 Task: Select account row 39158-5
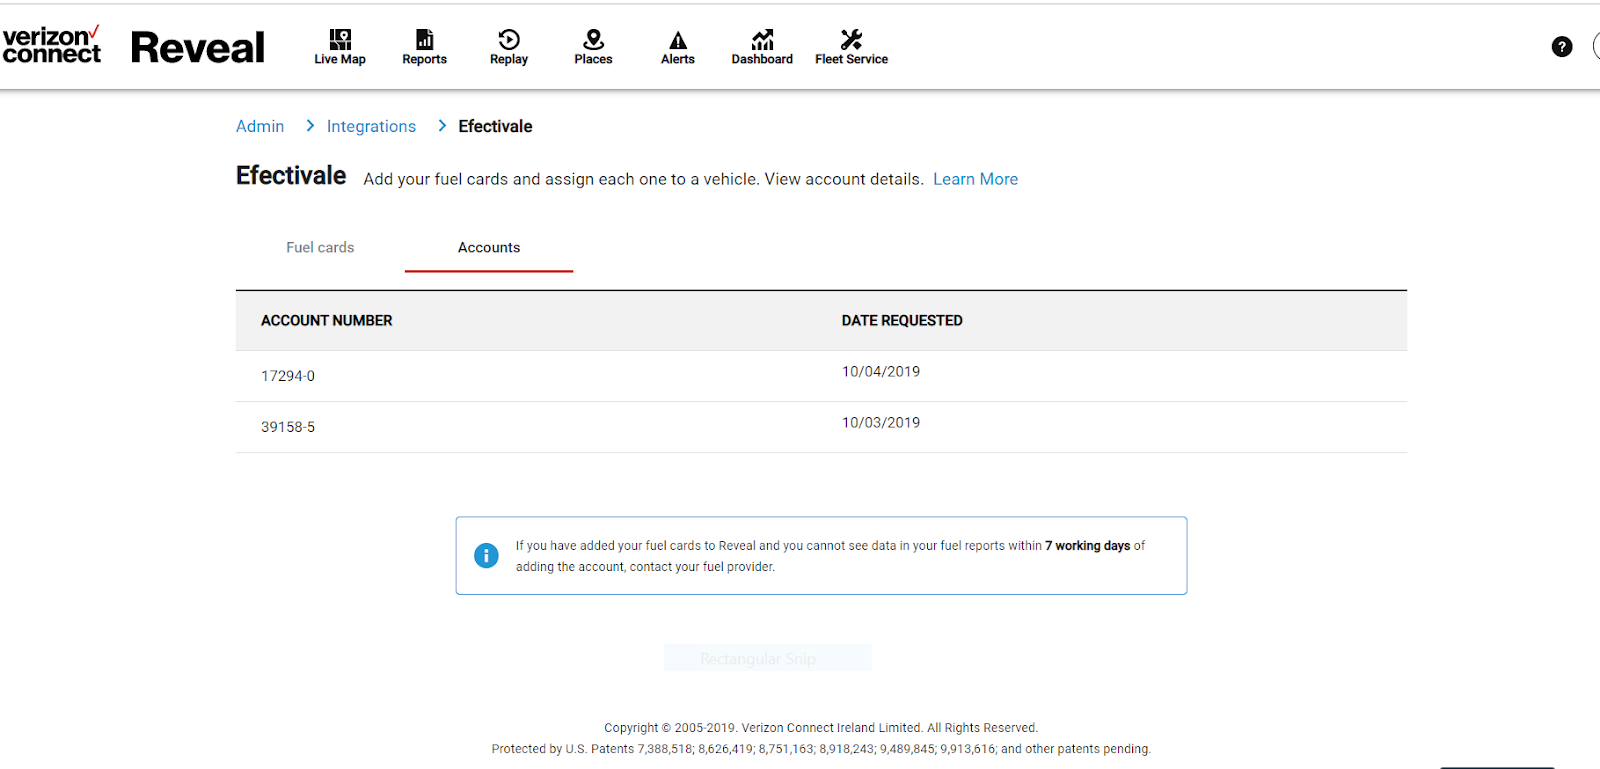point(821,427)
